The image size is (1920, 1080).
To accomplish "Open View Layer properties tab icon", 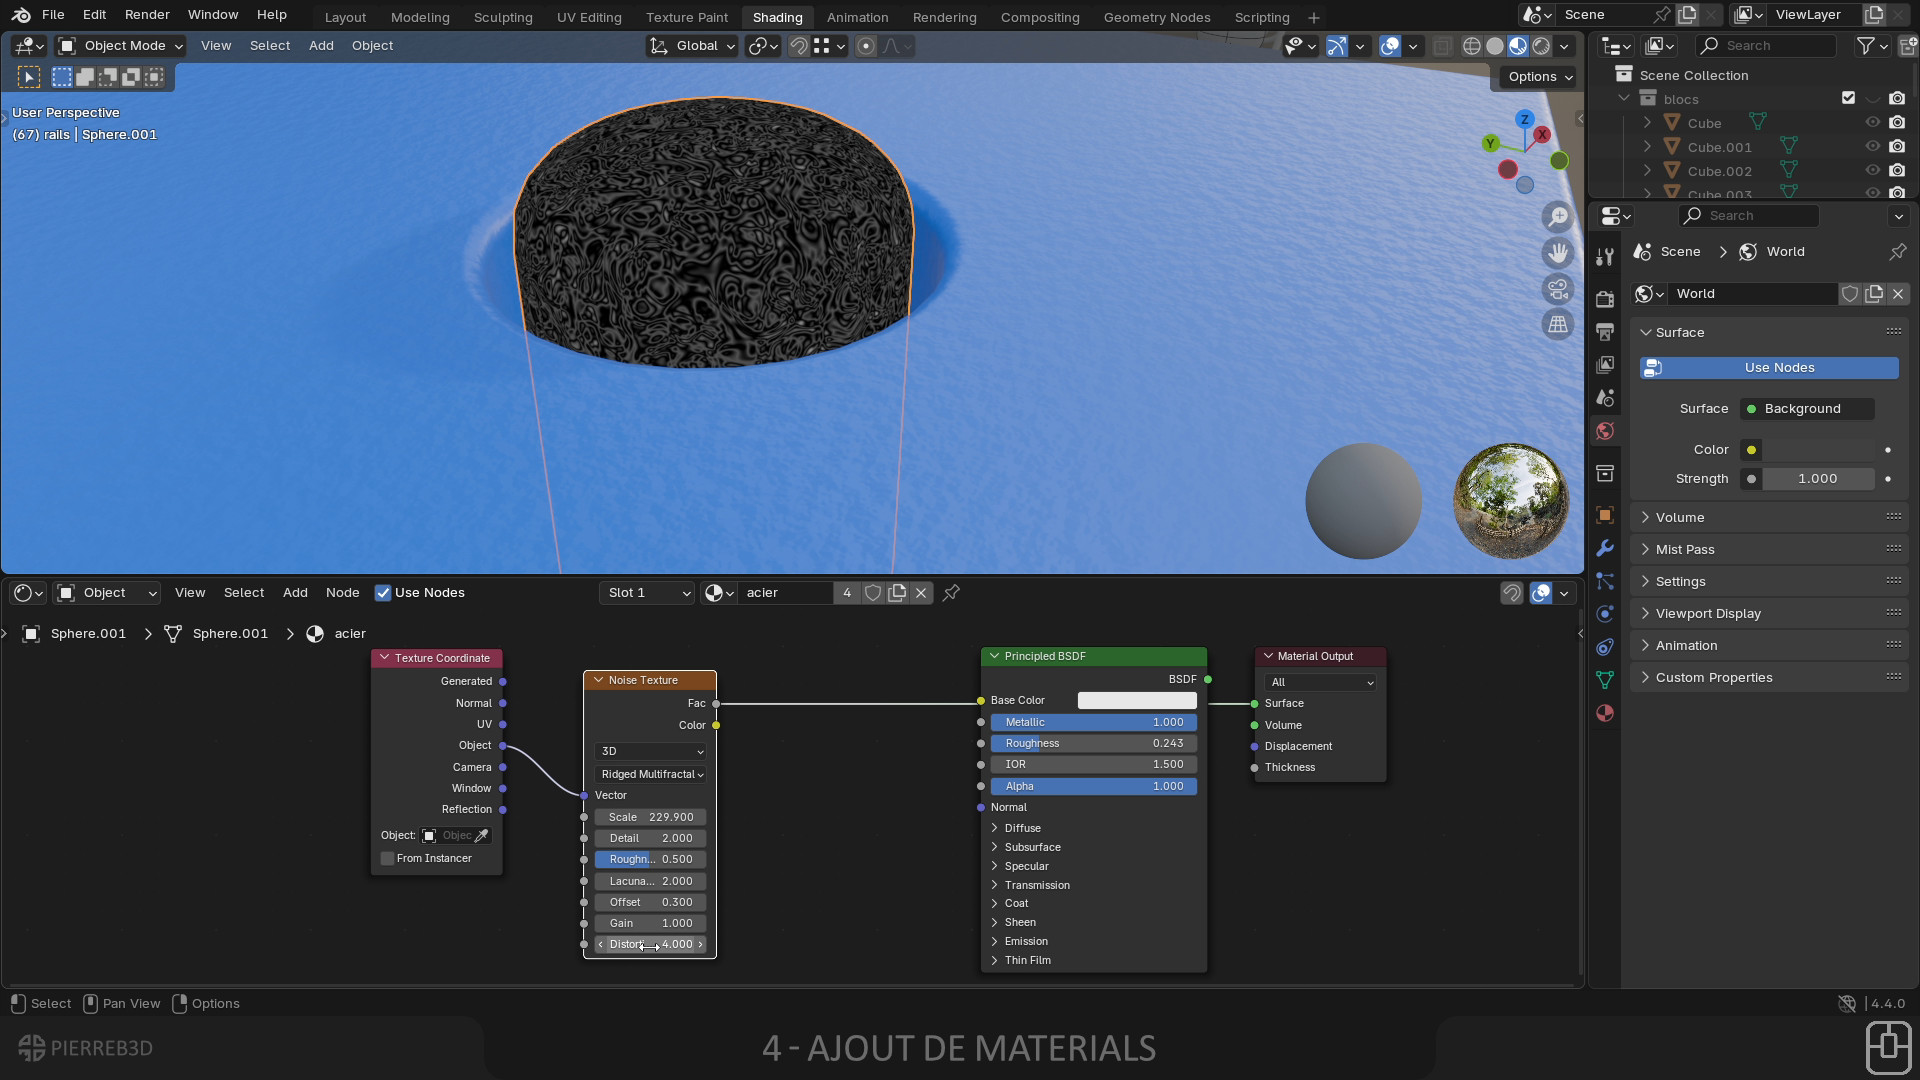I will tap(1605, 364).
